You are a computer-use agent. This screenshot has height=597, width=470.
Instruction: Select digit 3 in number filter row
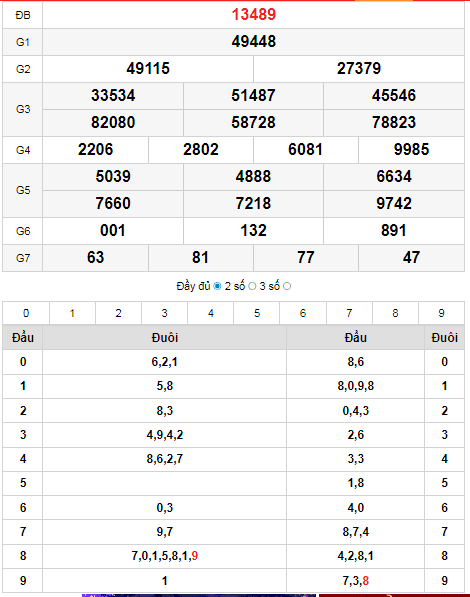[x=164, y=313]
